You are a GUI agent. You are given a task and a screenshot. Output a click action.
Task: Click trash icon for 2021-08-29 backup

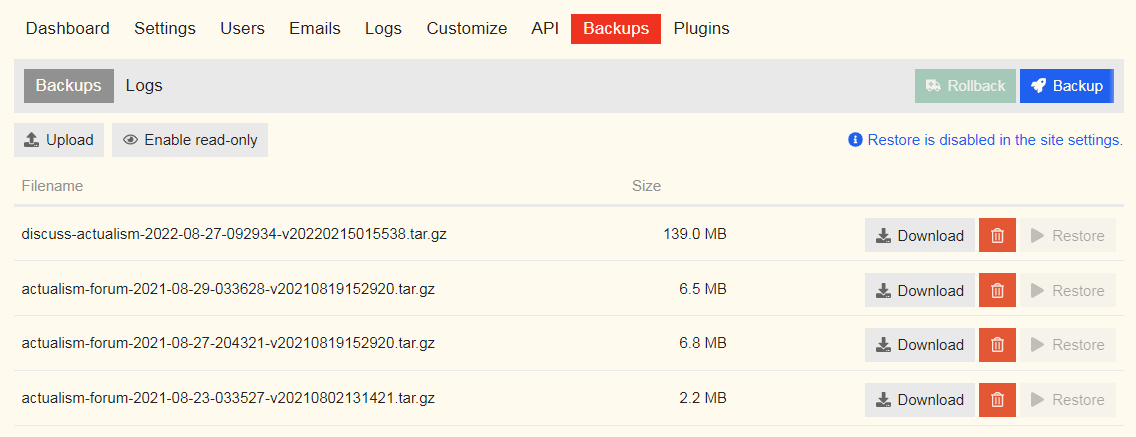tap(997, 290)
